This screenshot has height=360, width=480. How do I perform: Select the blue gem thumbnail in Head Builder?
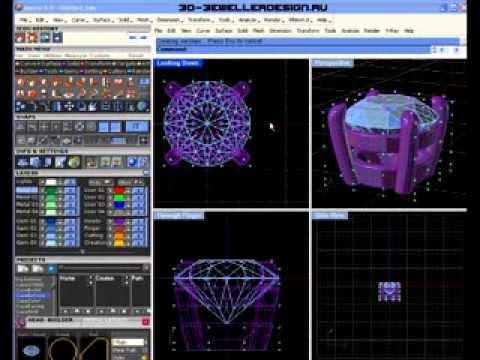tap(32, 350)
